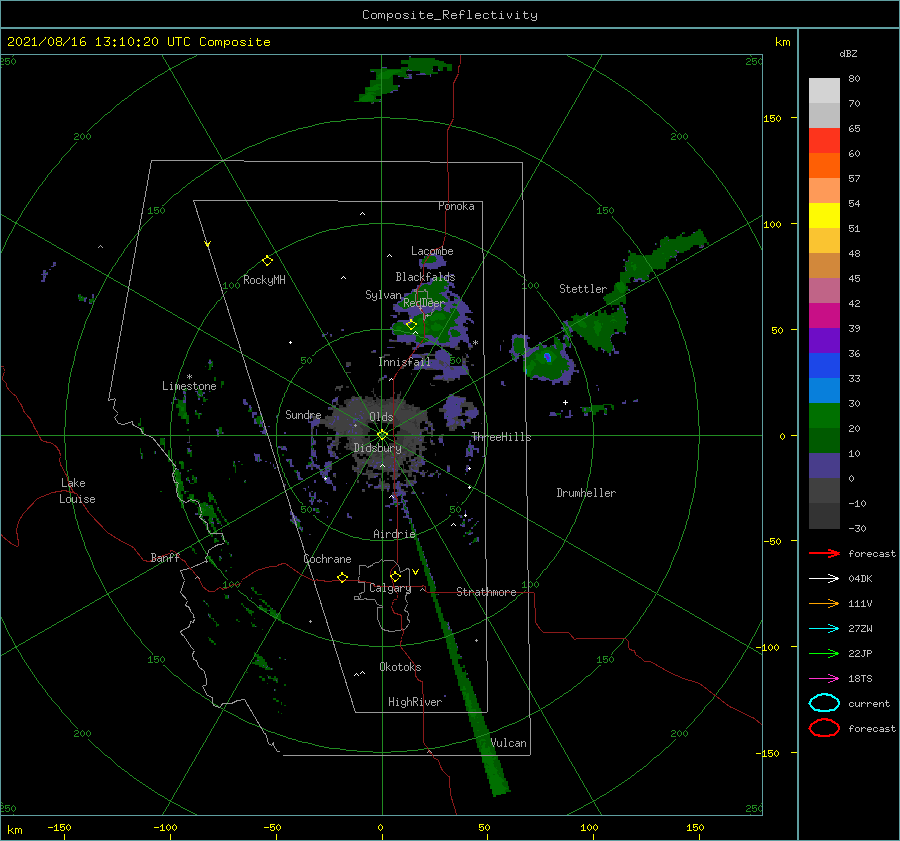The height and width of the screenshot is (841, 900).
Task: Click the Calgary city label
Action: [x=390, y=588]
